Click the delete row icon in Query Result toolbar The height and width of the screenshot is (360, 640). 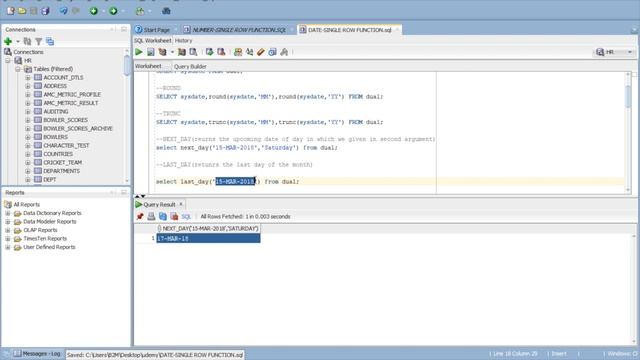(174, 216)
